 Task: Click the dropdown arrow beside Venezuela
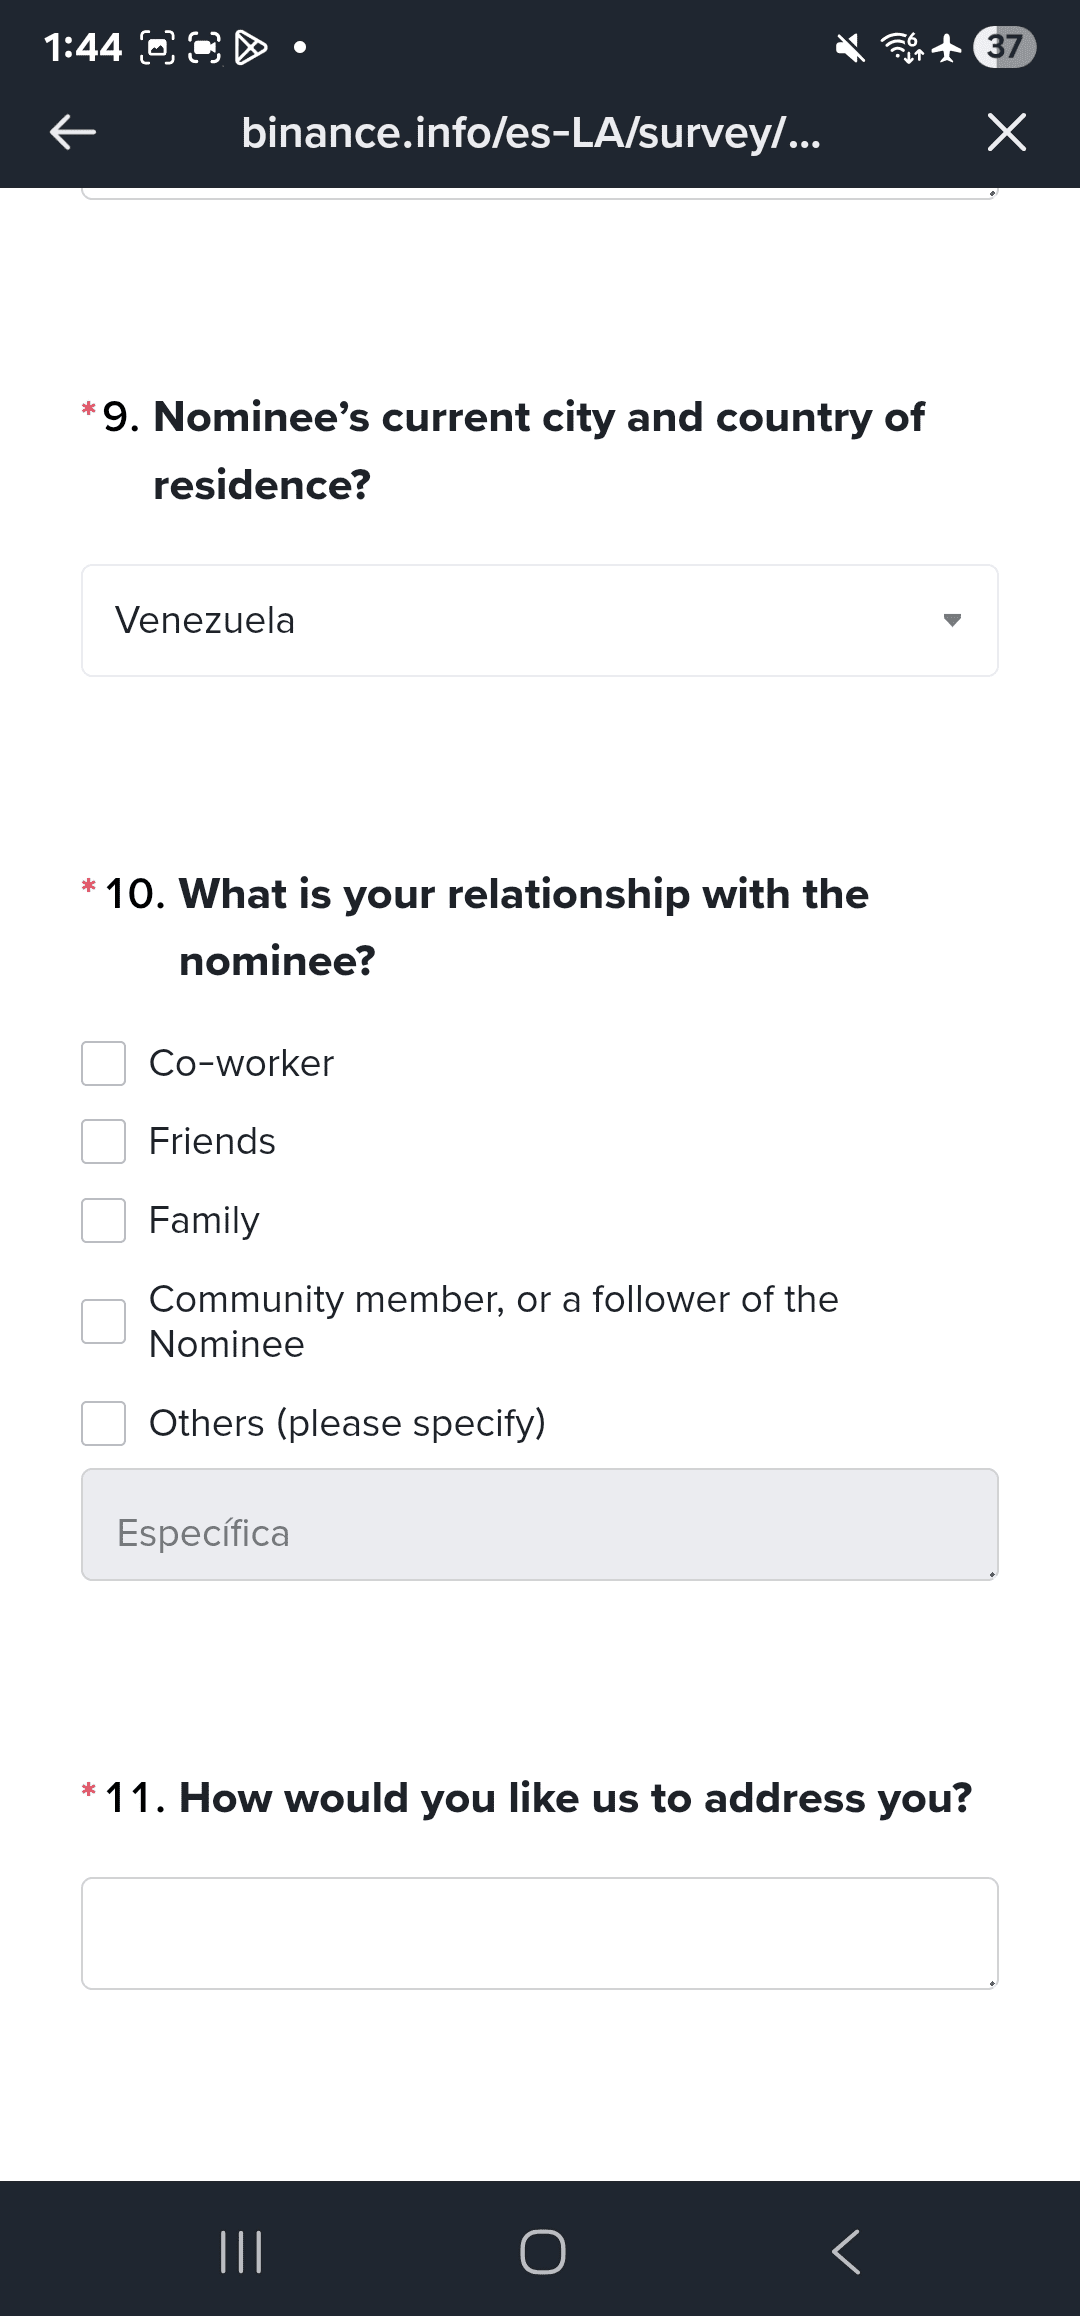coord(952,620)
